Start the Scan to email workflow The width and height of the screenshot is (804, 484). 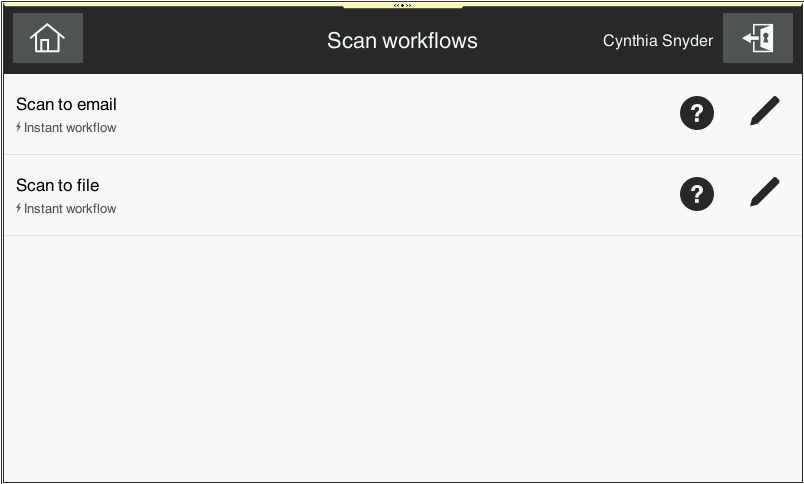point(66,105)
